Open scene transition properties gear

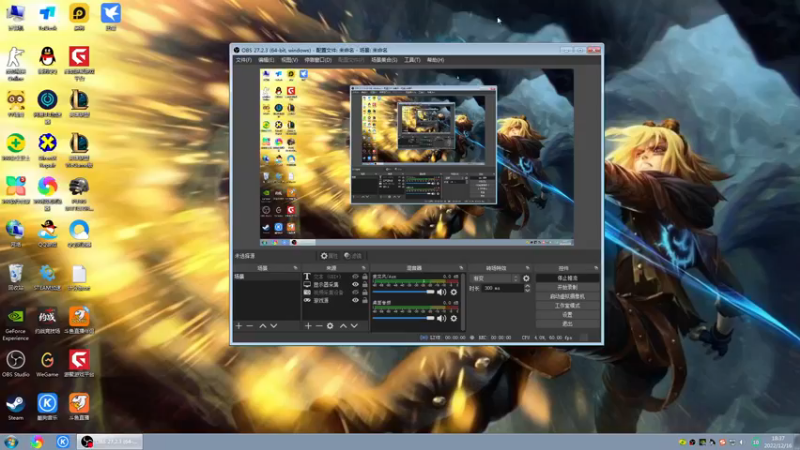coord(526,279)
